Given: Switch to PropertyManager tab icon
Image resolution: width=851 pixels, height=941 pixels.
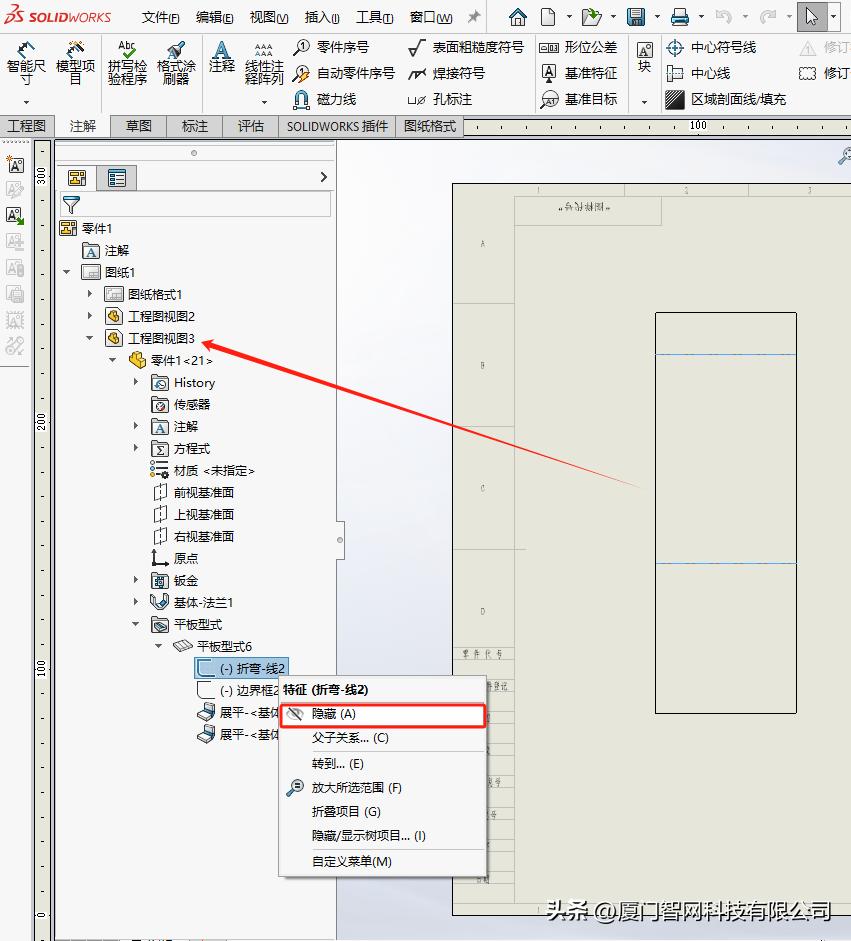Looking at the screenshot, I should pyautogui.click(x=116, y=178).
